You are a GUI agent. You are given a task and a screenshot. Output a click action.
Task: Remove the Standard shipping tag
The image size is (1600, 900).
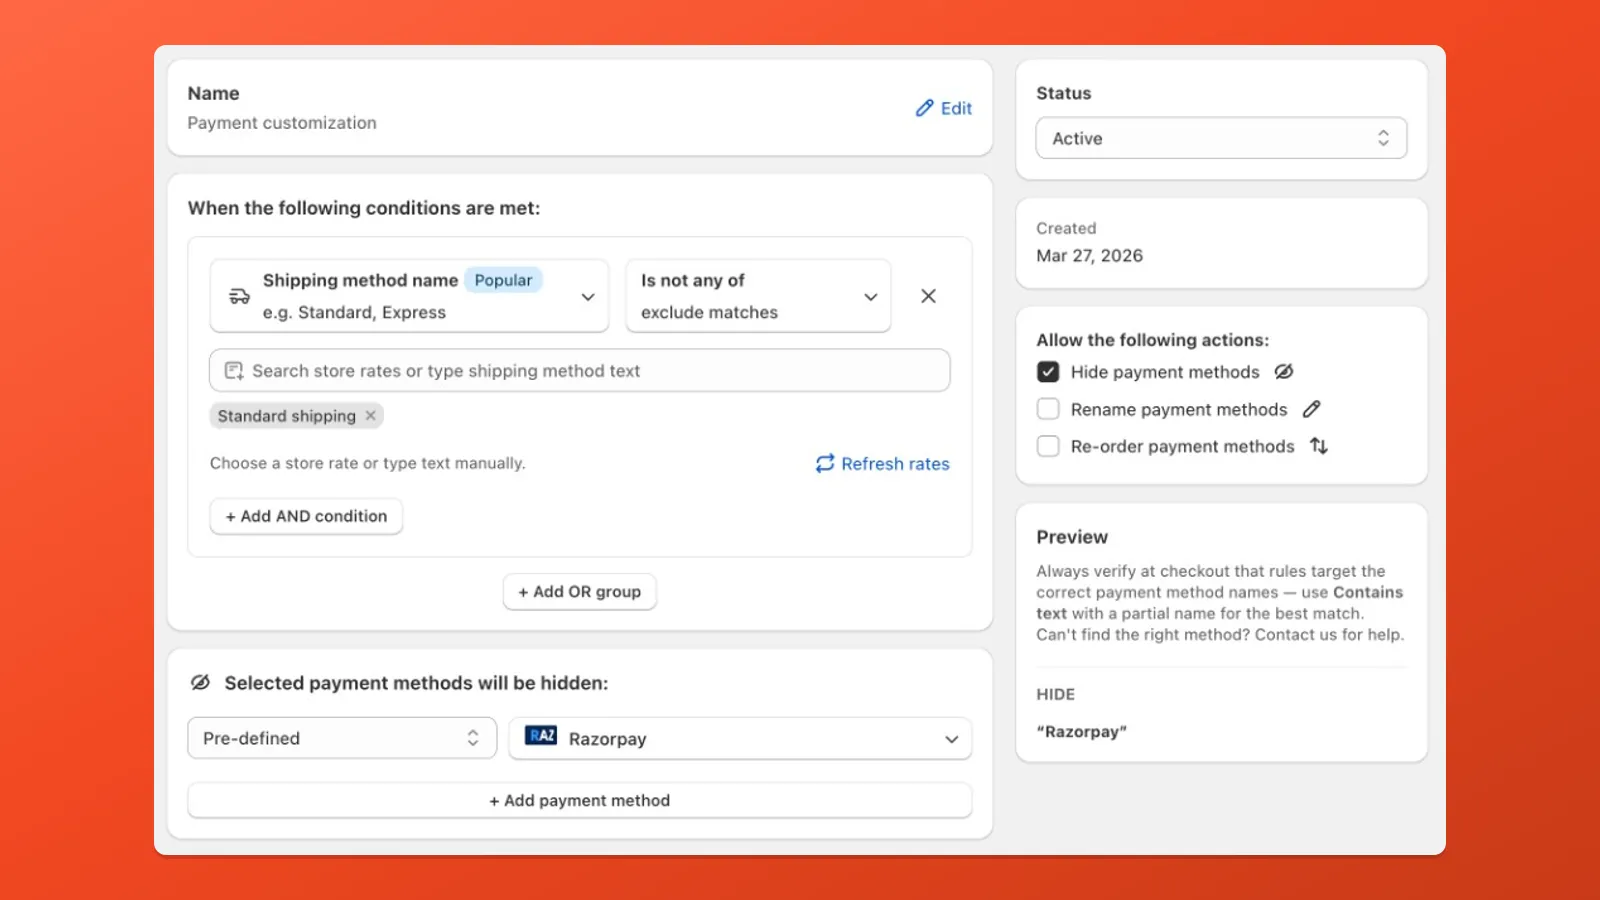(370, 415)
